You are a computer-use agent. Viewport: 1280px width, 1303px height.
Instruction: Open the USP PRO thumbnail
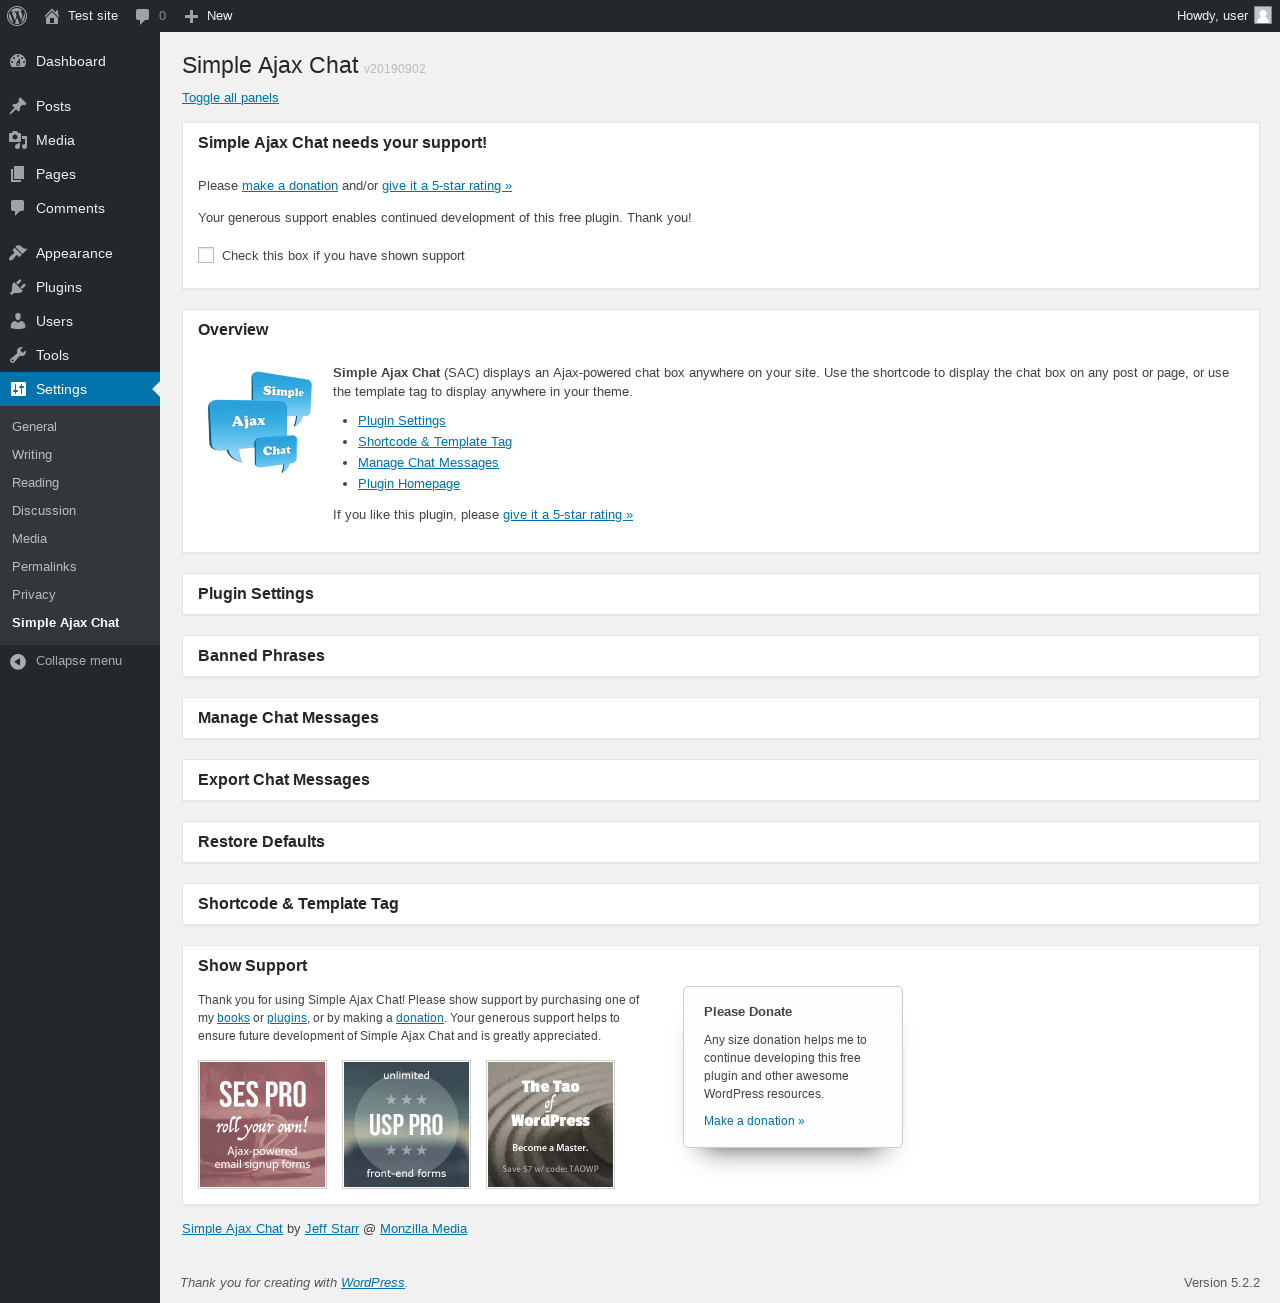click(x=407, y=1125)
